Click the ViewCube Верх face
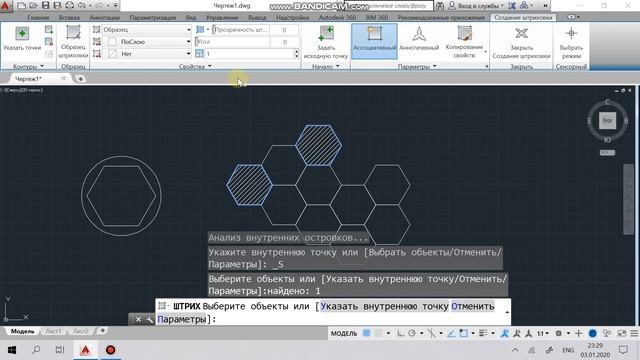Image resolution: width=640 pixels, height=360 pixels. (607, 120)
